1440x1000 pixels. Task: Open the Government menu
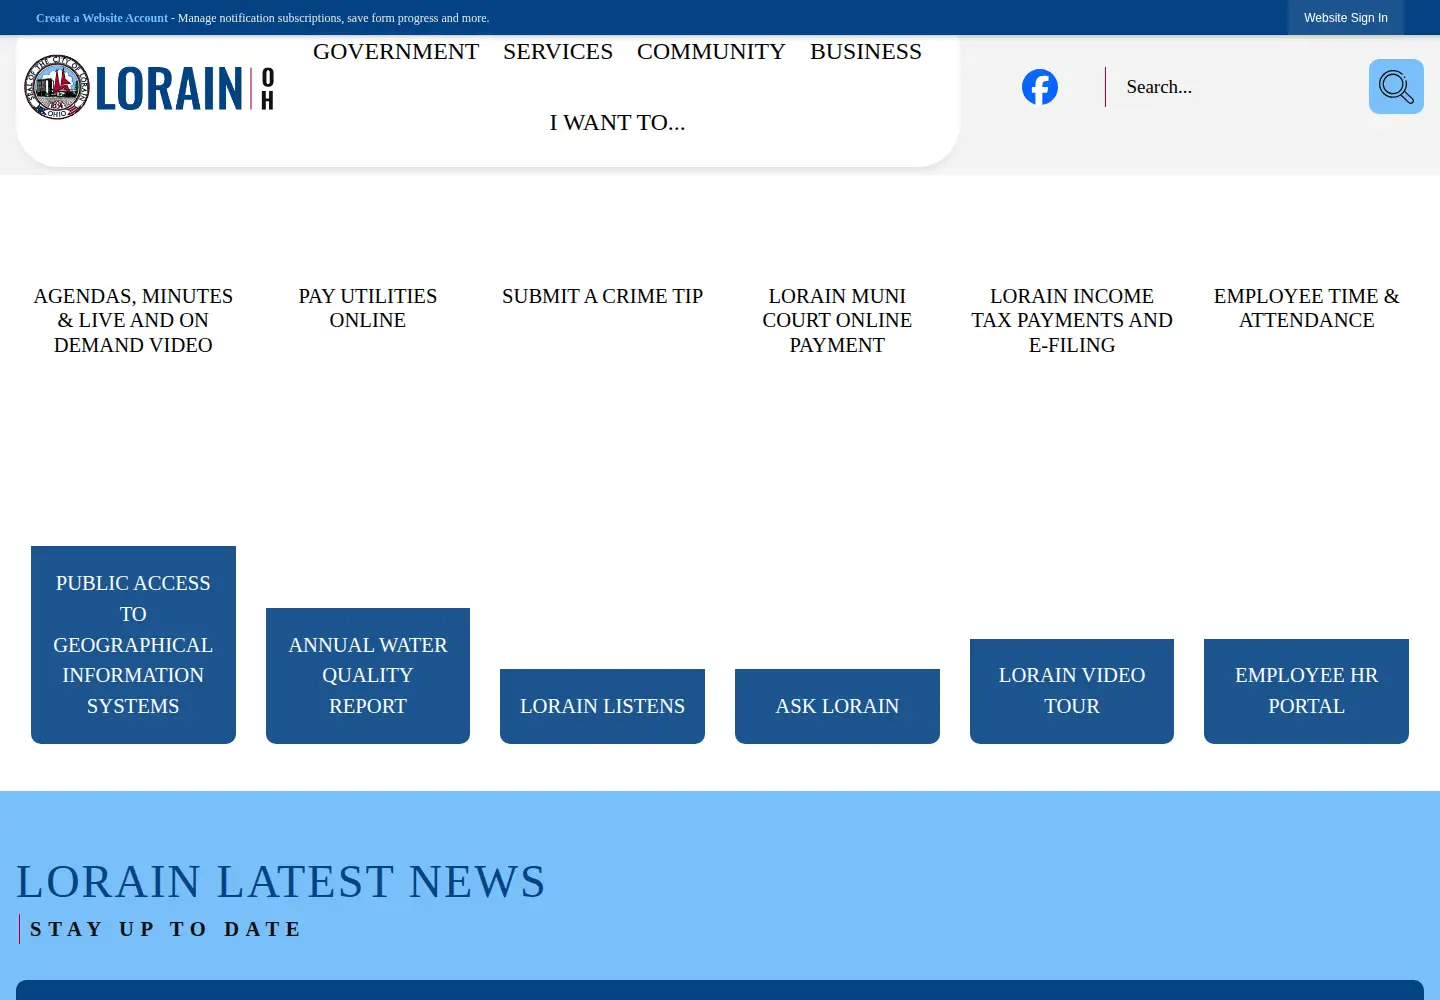(396, 52)
